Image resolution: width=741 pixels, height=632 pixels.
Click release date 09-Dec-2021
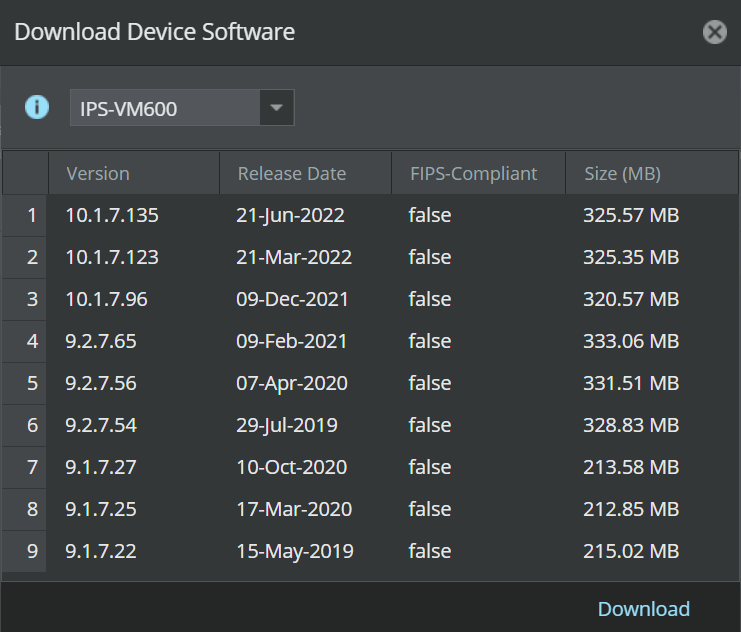pyautogui.click(x=292, y=299)
